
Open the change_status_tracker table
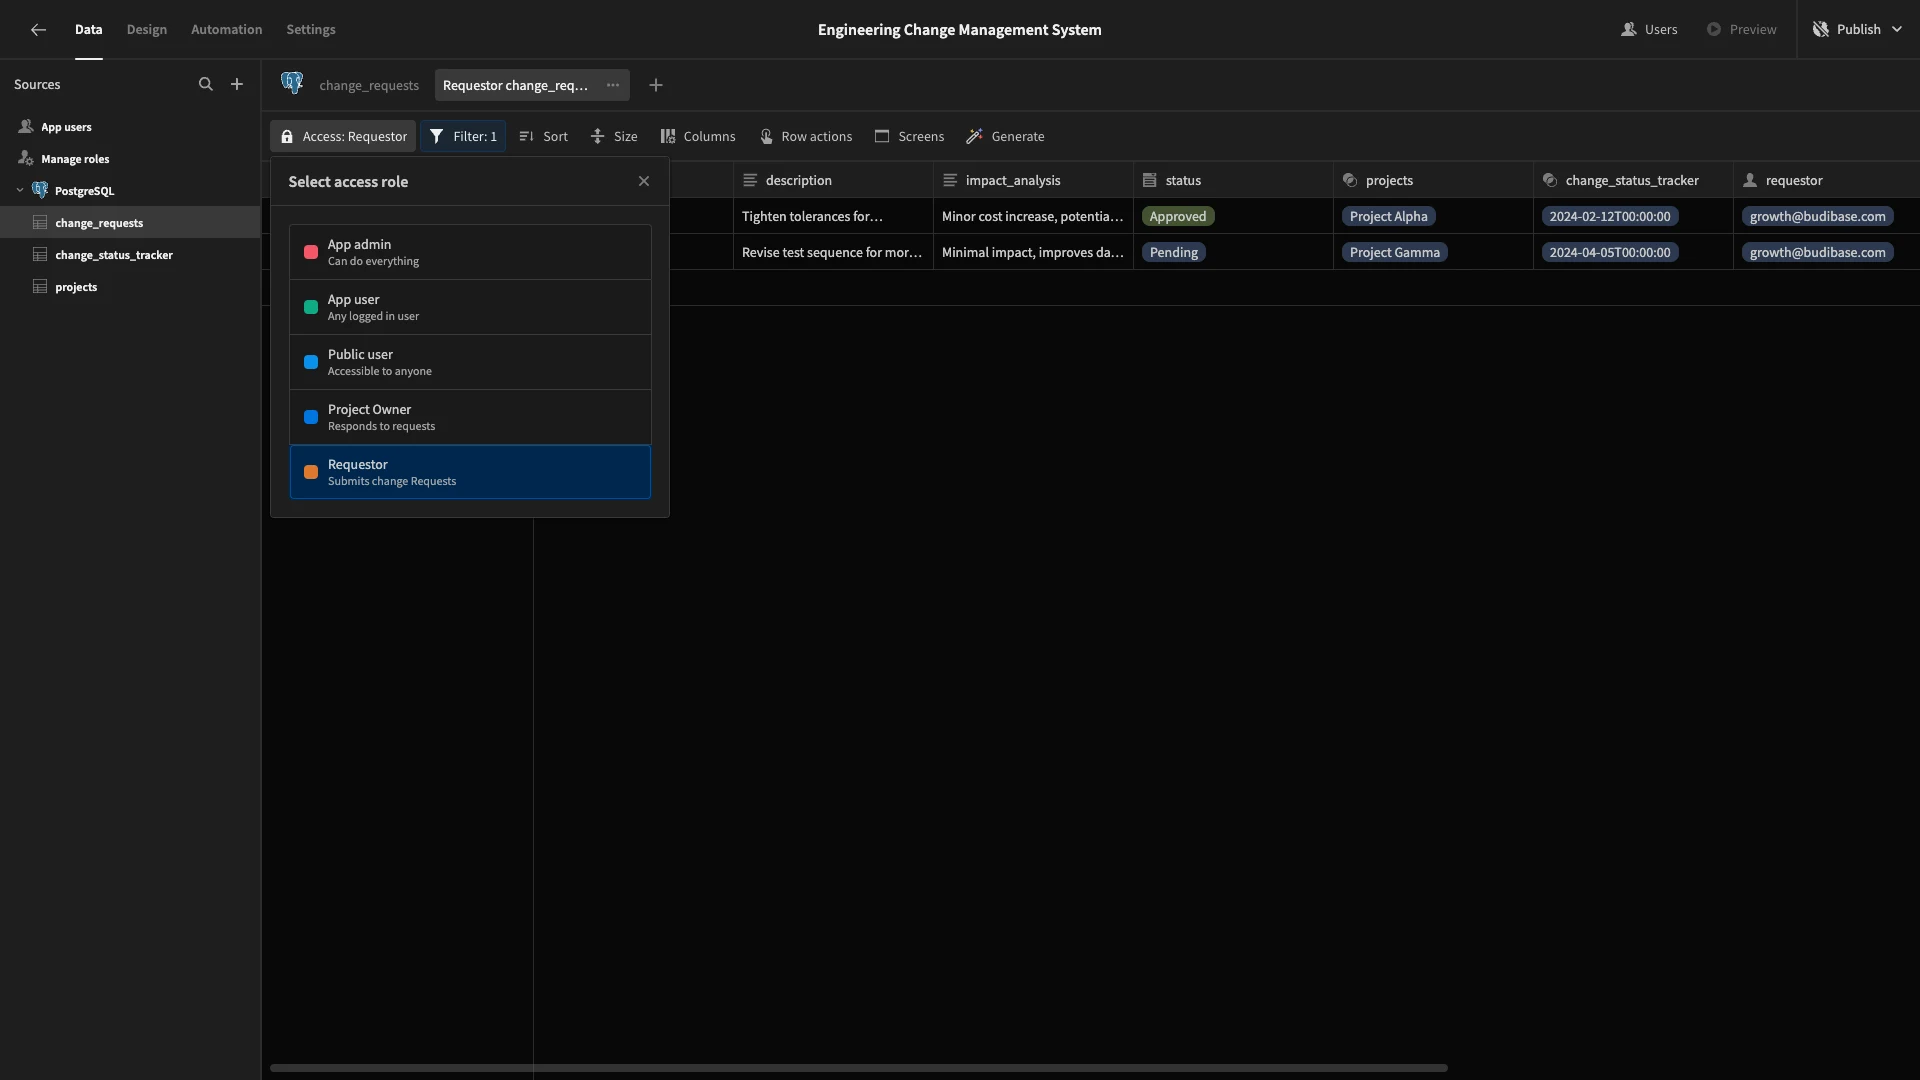(114, 255)
